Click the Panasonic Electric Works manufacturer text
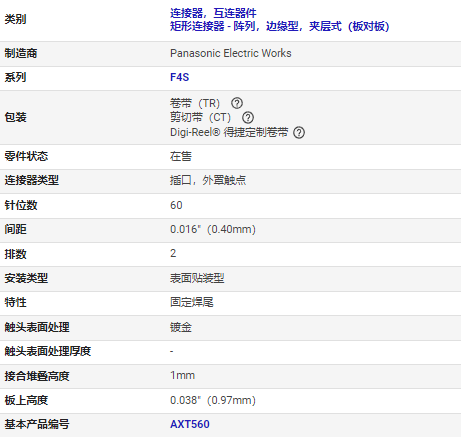This screenshot has height=437, width=461. click(231, 53)
